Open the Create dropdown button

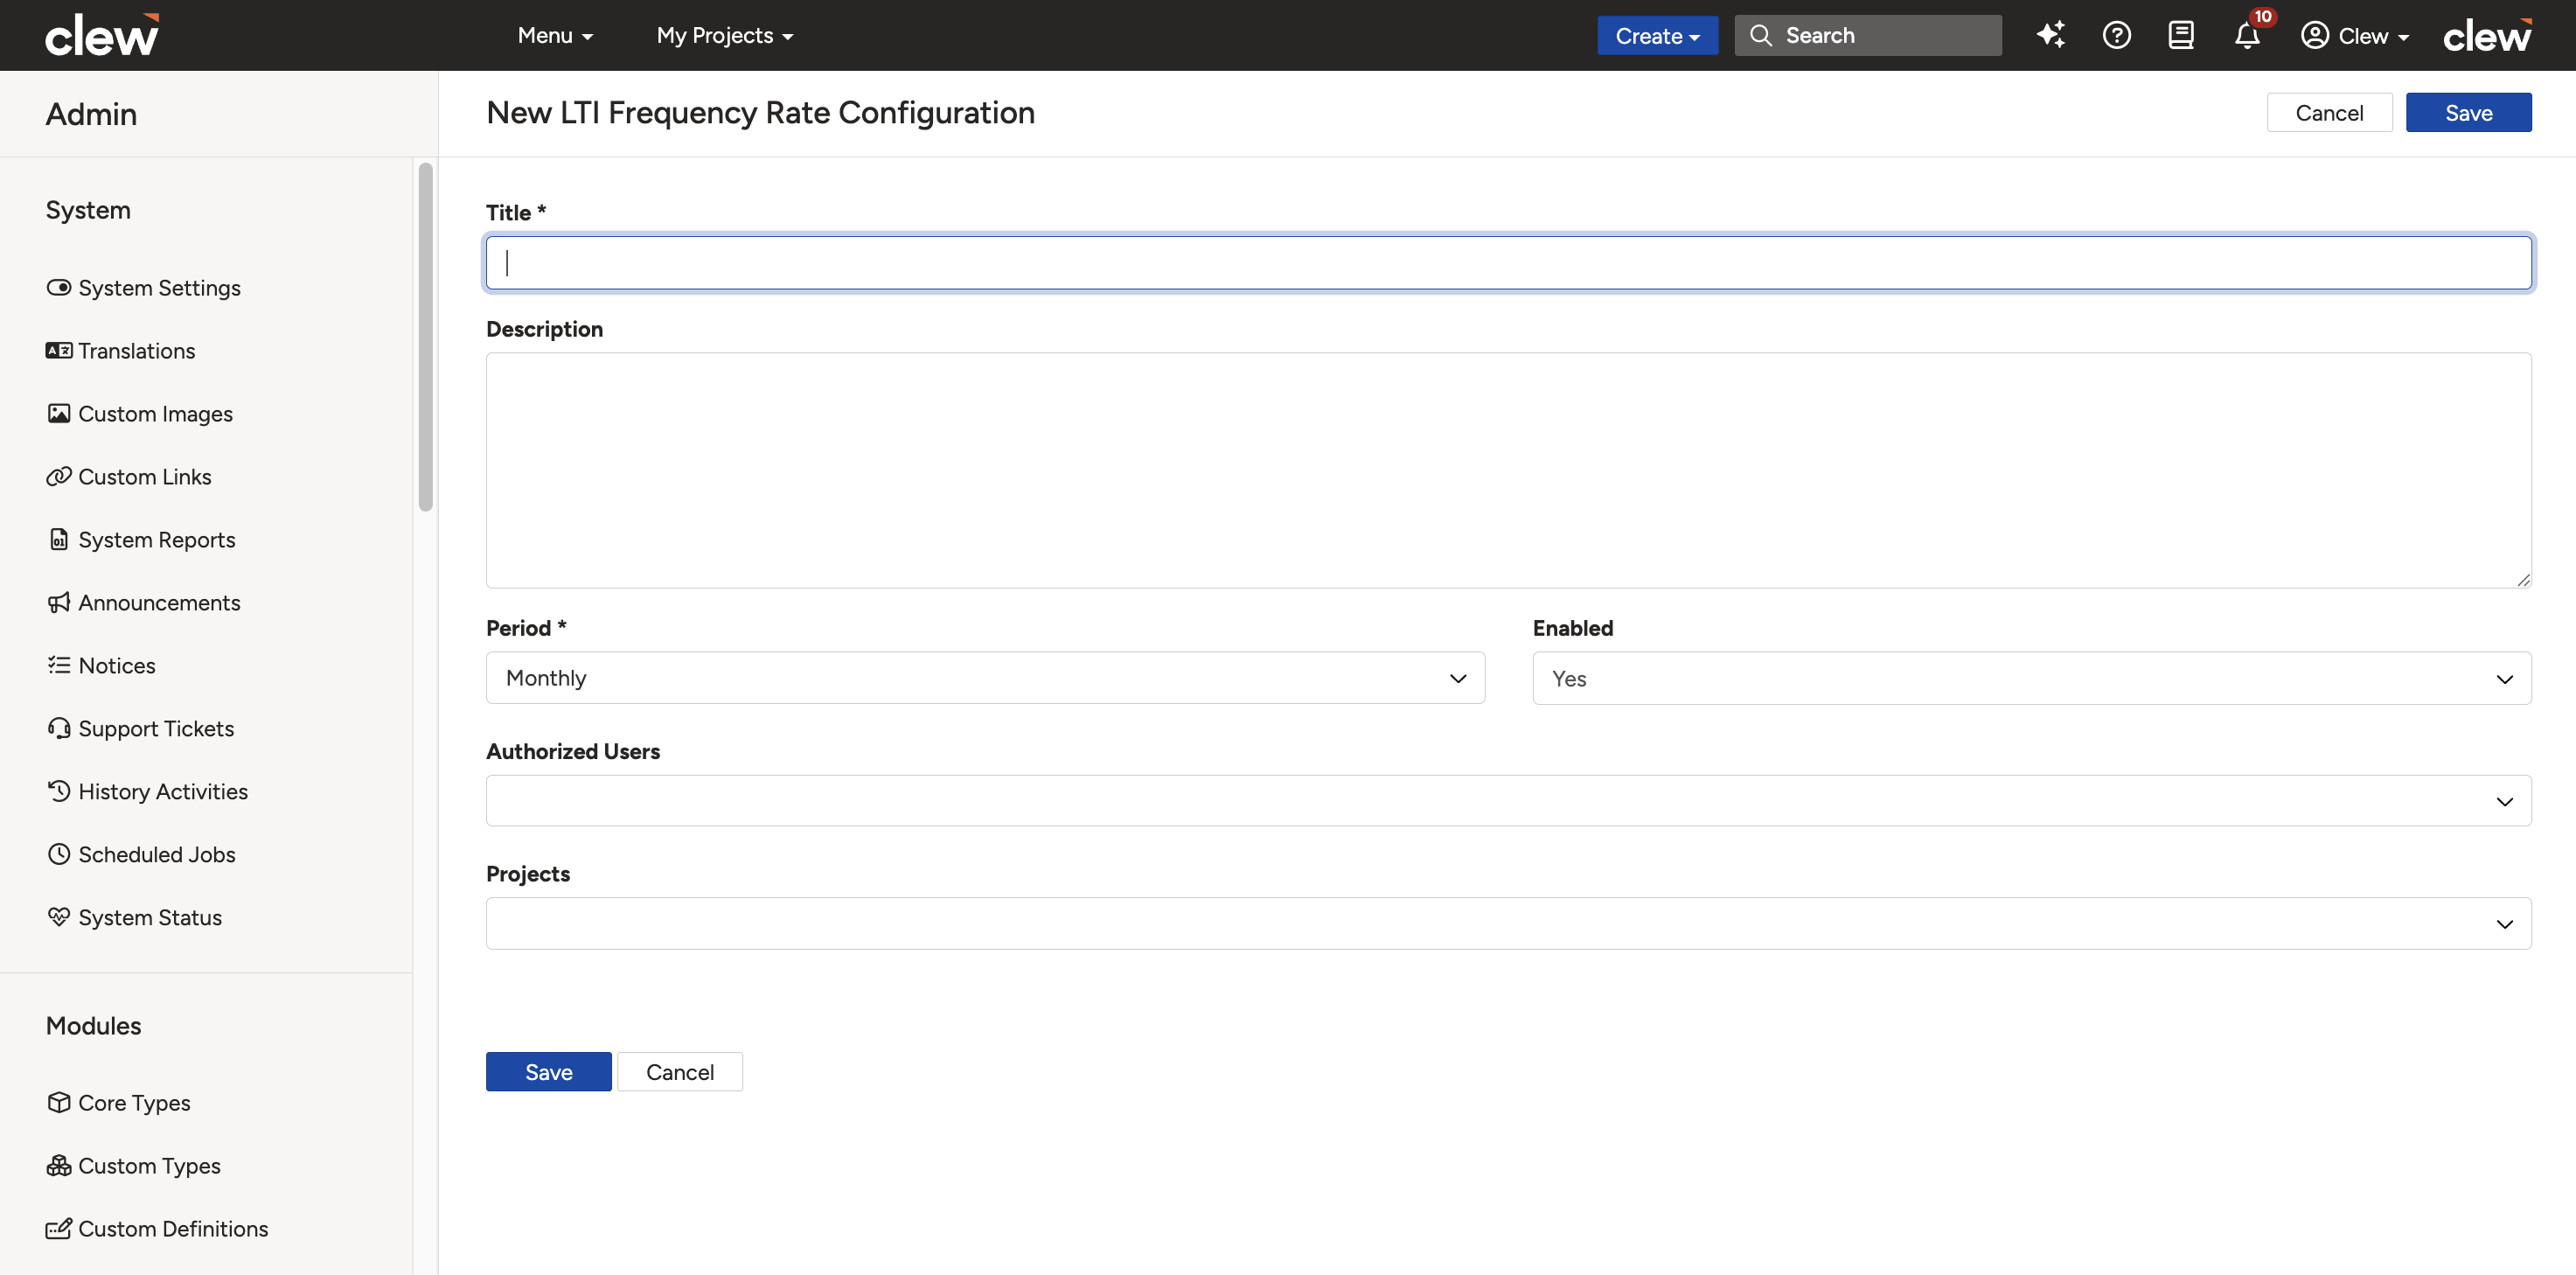1657,35
